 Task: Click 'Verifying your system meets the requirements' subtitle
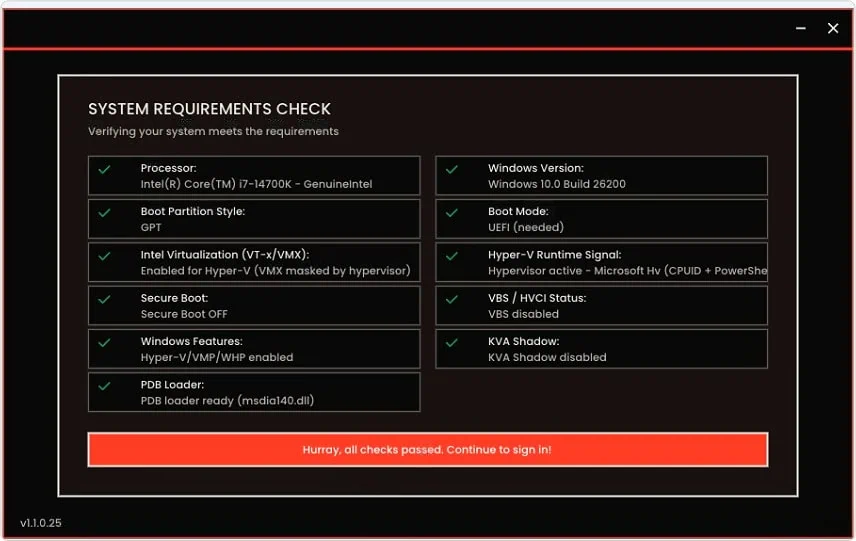[213, 132]
